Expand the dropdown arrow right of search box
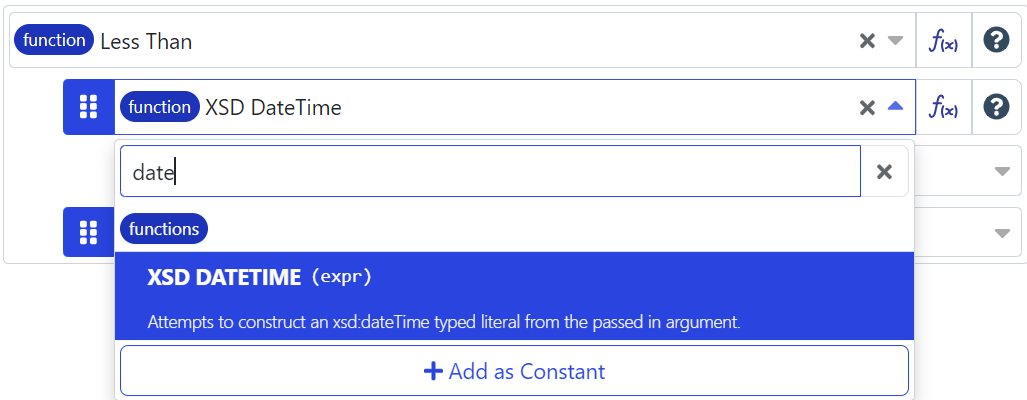This screenshot has height=400, width=1027. coord(1002,172)
